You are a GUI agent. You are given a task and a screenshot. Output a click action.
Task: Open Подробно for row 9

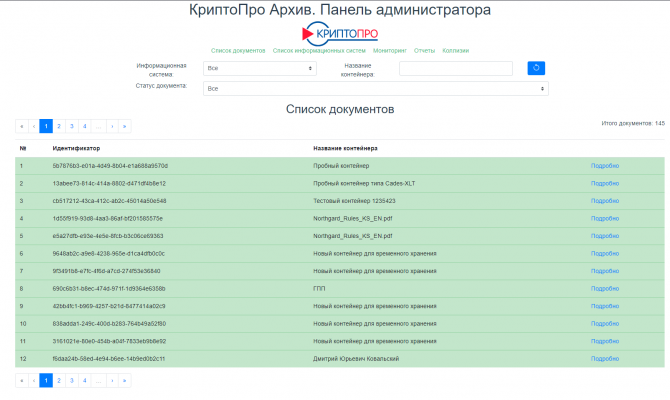[x=605, y=306]
